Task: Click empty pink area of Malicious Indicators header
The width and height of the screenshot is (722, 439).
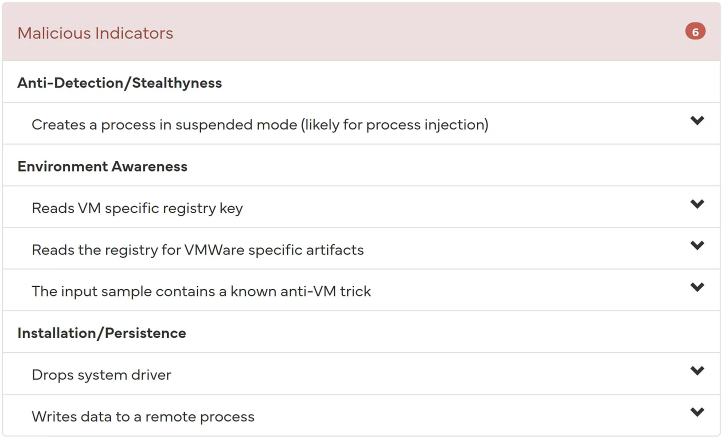Action: pyautogui.click(x=428, y=32)
